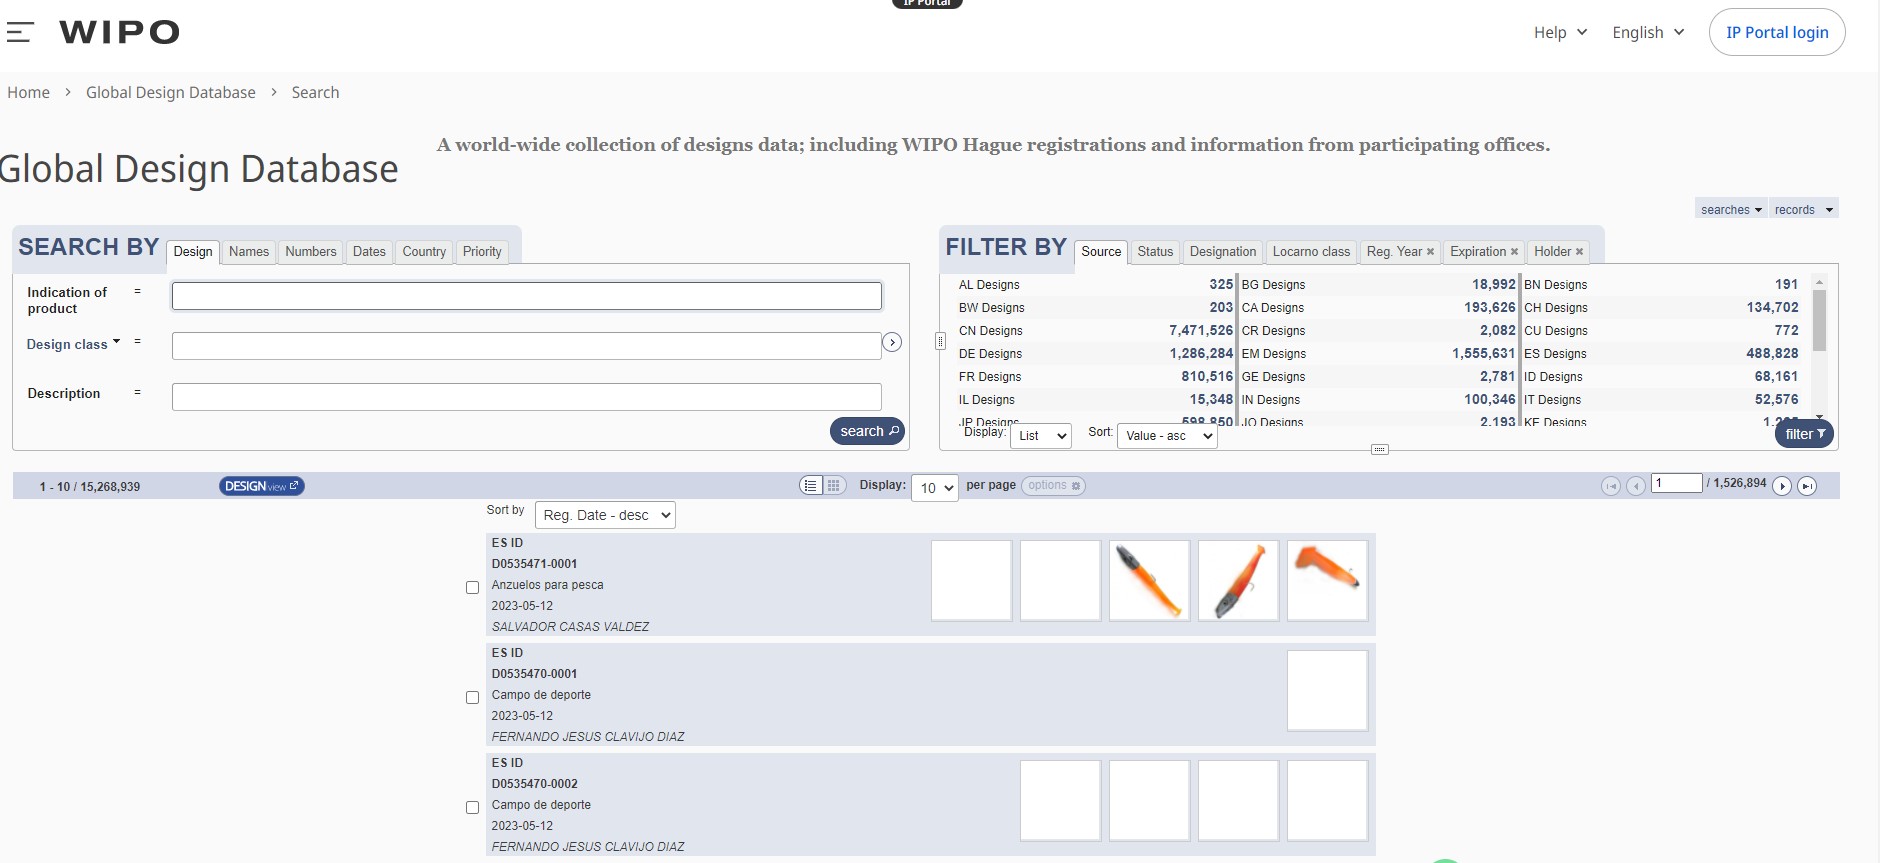Screen dimensions: 1880x863
Task: Go to the first results page
Action: coord(1611,486)
